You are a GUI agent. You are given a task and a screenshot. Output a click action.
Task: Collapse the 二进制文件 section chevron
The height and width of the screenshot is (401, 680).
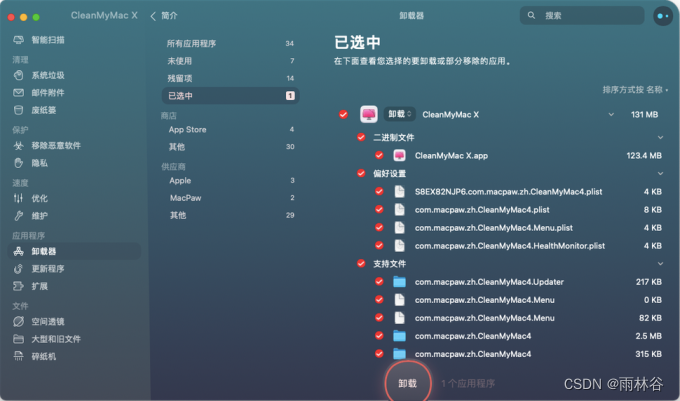coord(660,137)
